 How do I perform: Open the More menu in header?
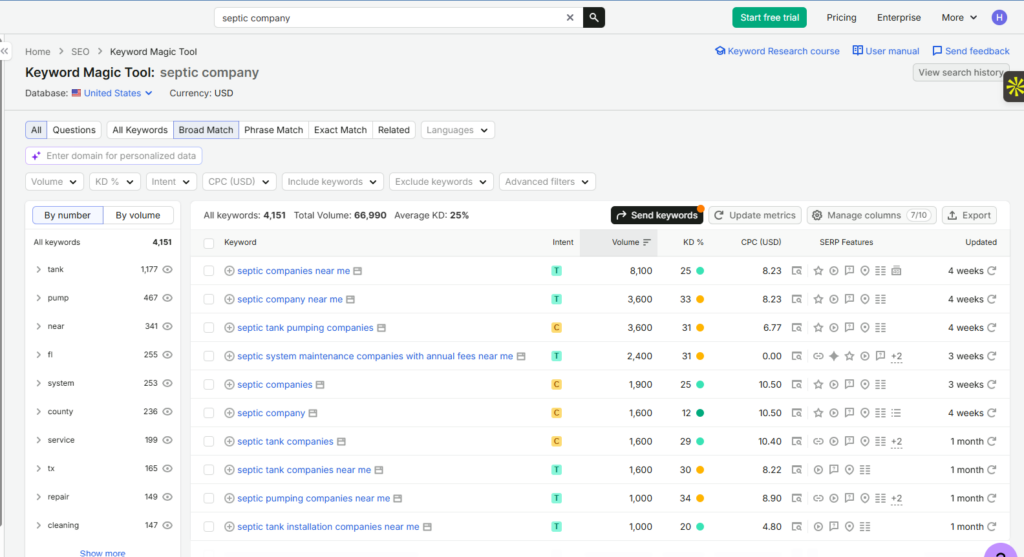tap(959, 18)
